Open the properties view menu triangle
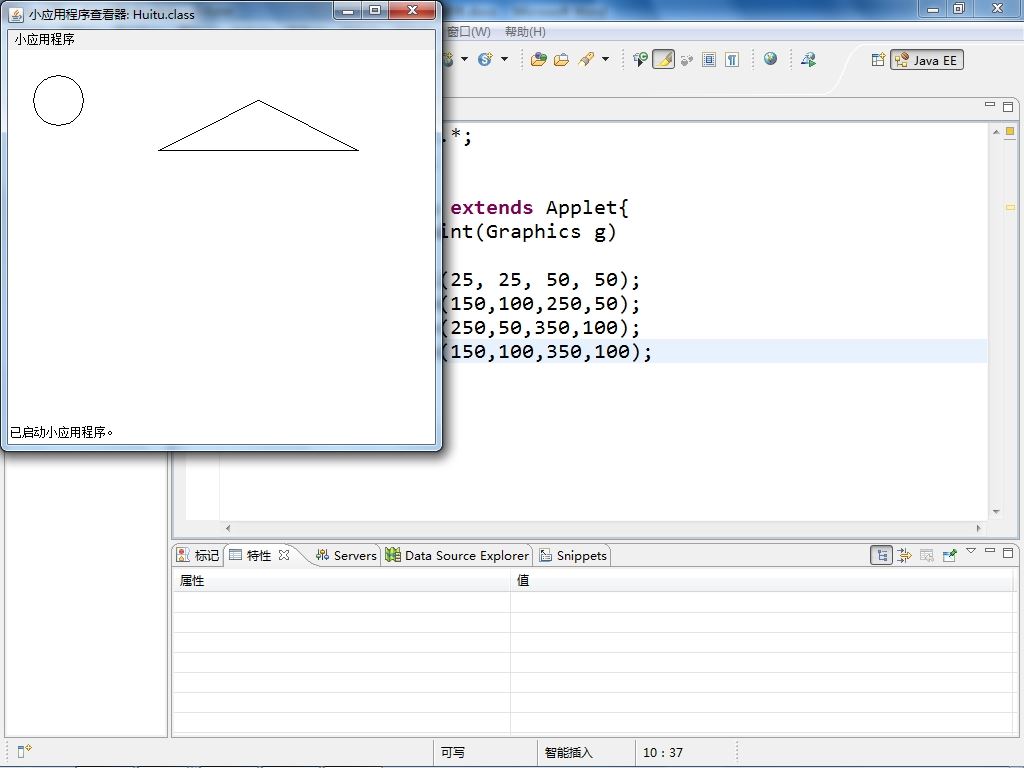Screen dimensions: 1024x768 coord(971,551)
